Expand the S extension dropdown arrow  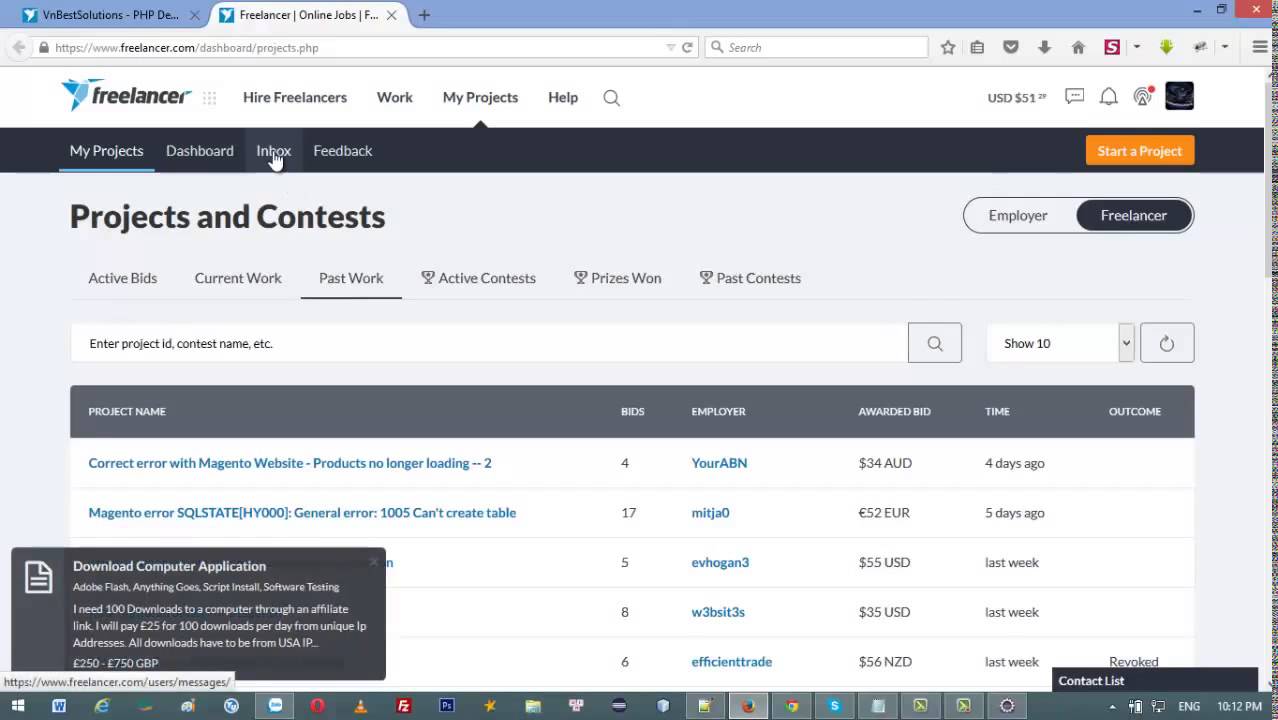point(1137,47)
